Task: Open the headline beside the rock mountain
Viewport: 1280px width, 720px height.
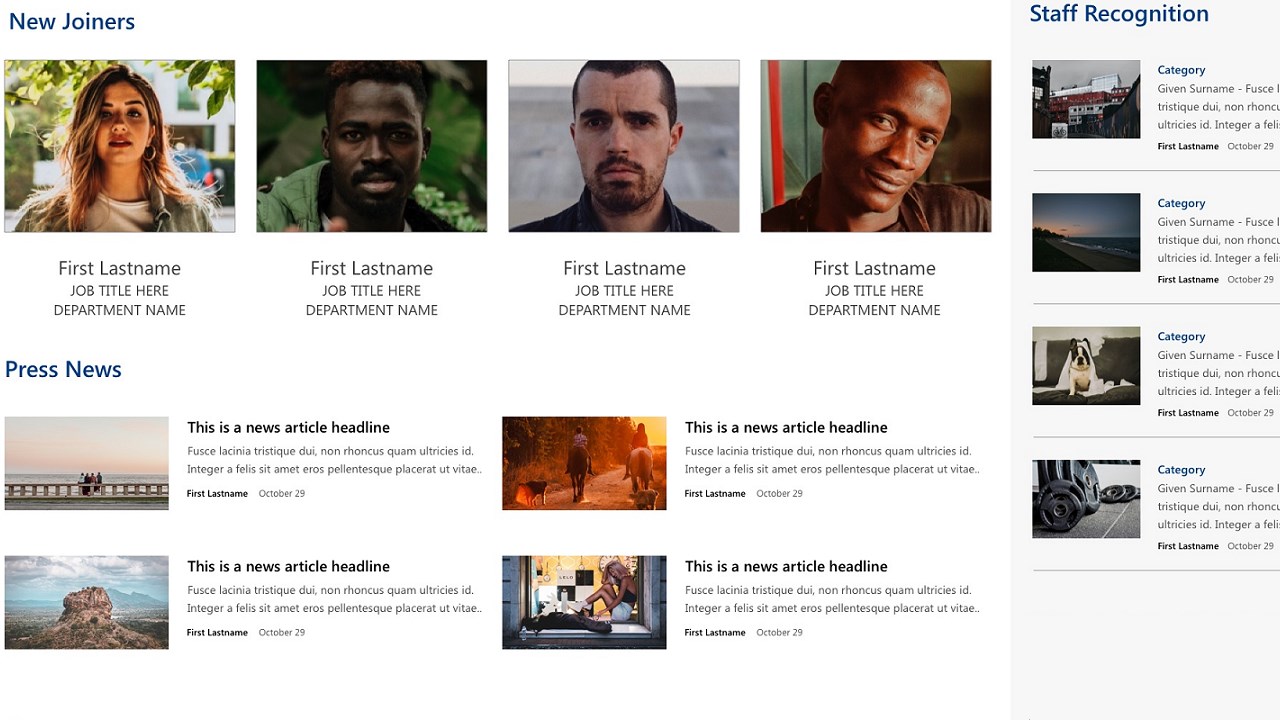Action: [x=288, y=566]
